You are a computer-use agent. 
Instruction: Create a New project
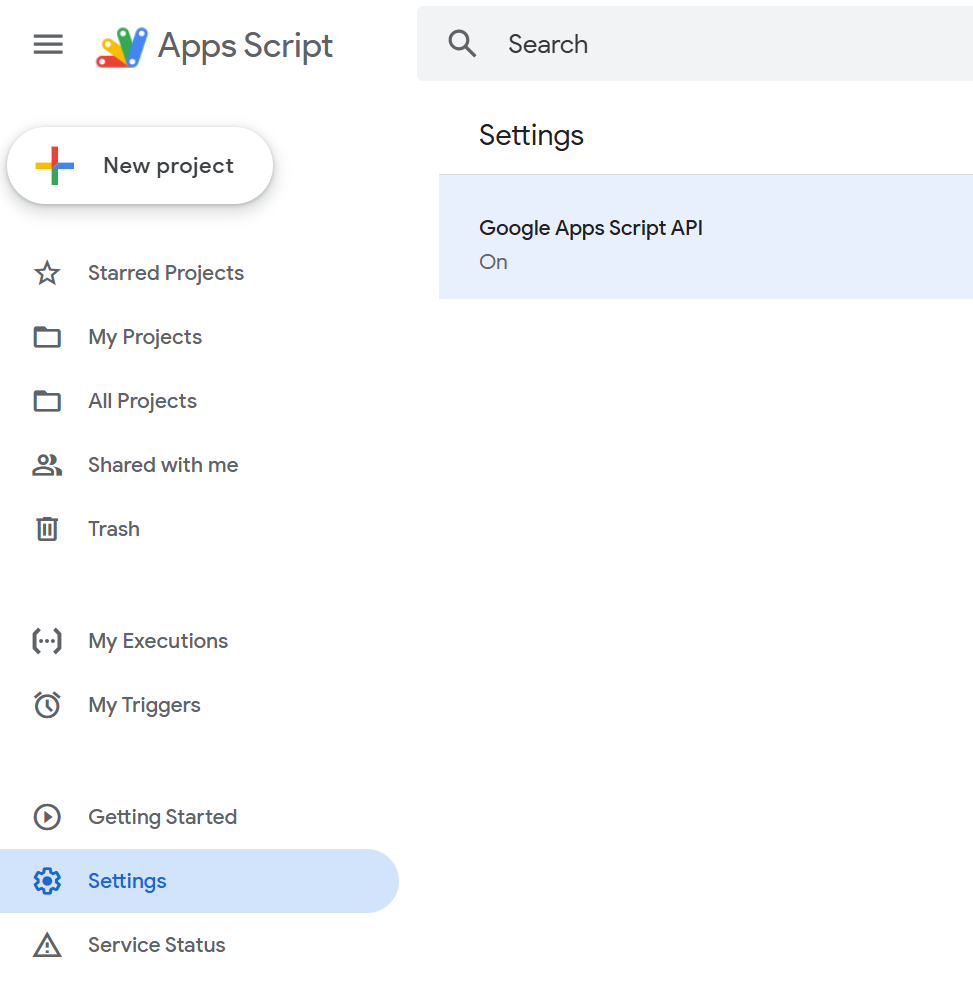[x=140, y=166]
